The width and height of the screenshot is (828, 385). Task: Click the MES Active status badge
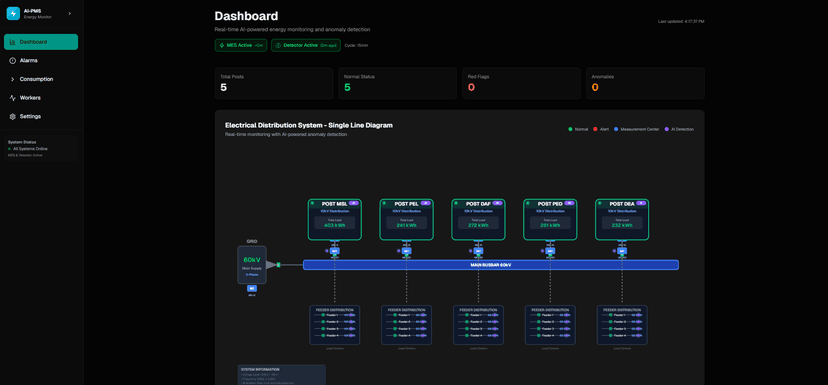tap(241, 45)
